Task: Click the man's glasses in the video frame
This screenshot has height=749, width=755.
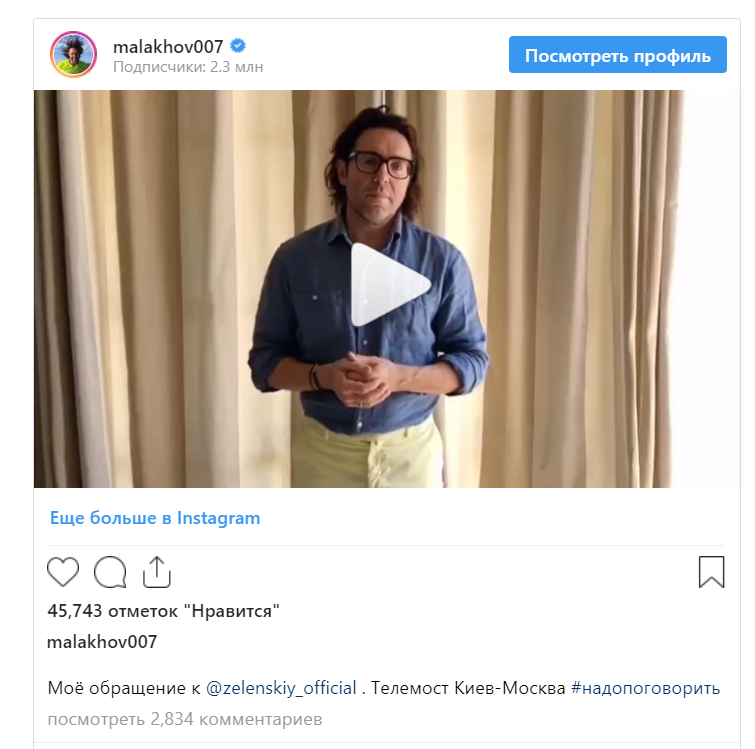Action: [x=381, y=164]
